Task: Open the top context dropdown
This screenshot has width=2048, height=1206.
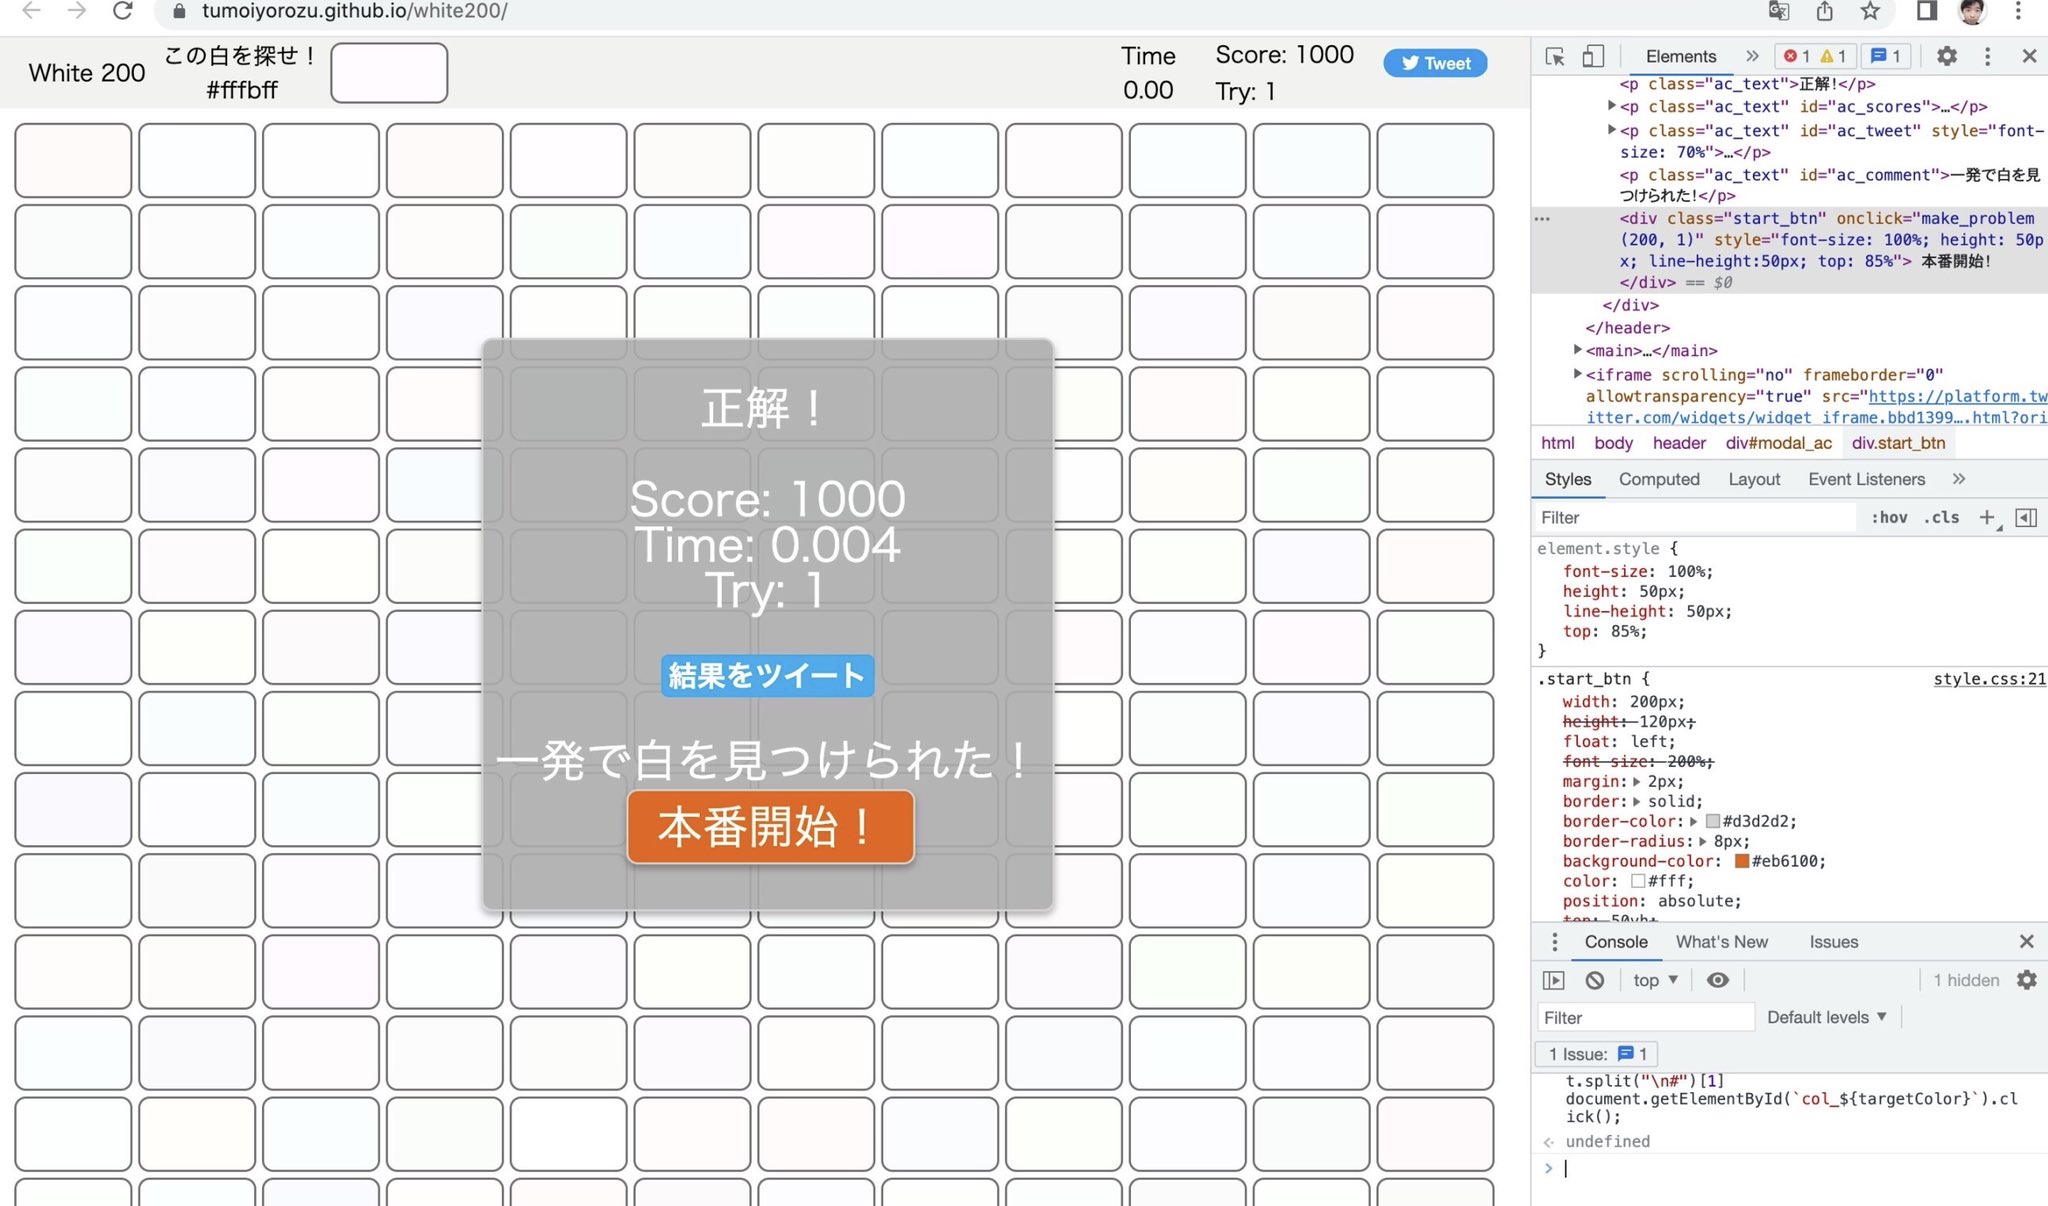Action: click(x=1655, y=980)
